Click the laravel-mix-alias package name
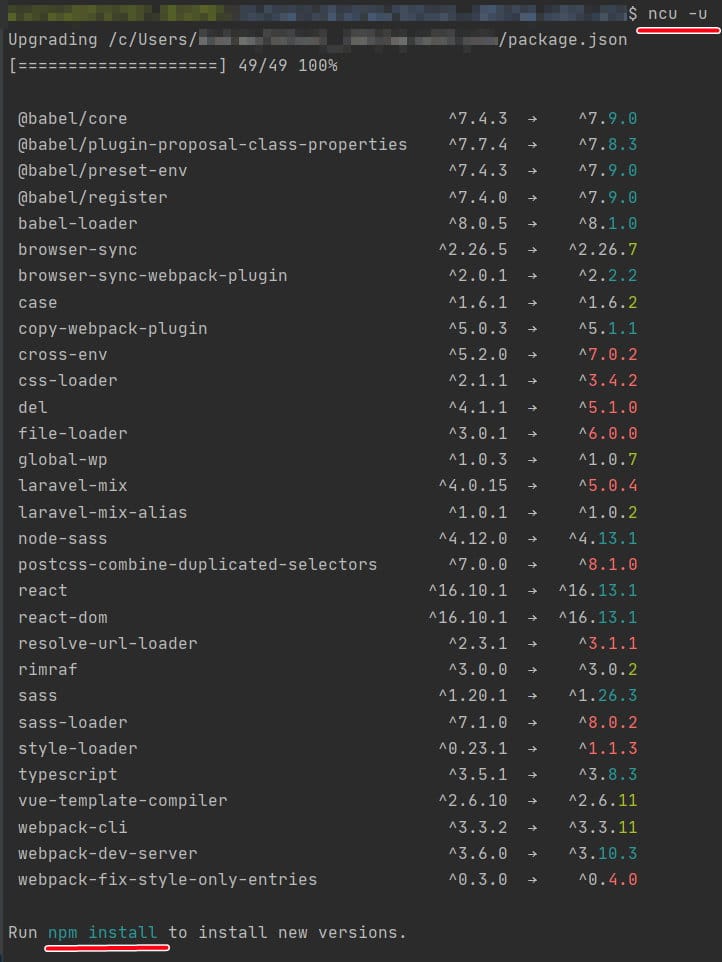Image resolution: width=722 pixels, height=962 pixels. tap(102, 512)
